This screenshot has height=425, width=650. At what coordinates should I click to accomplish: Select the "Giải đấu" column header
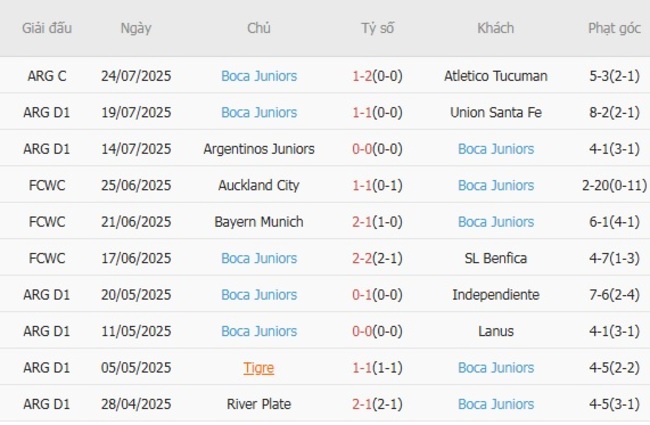[x=47, y=28]
